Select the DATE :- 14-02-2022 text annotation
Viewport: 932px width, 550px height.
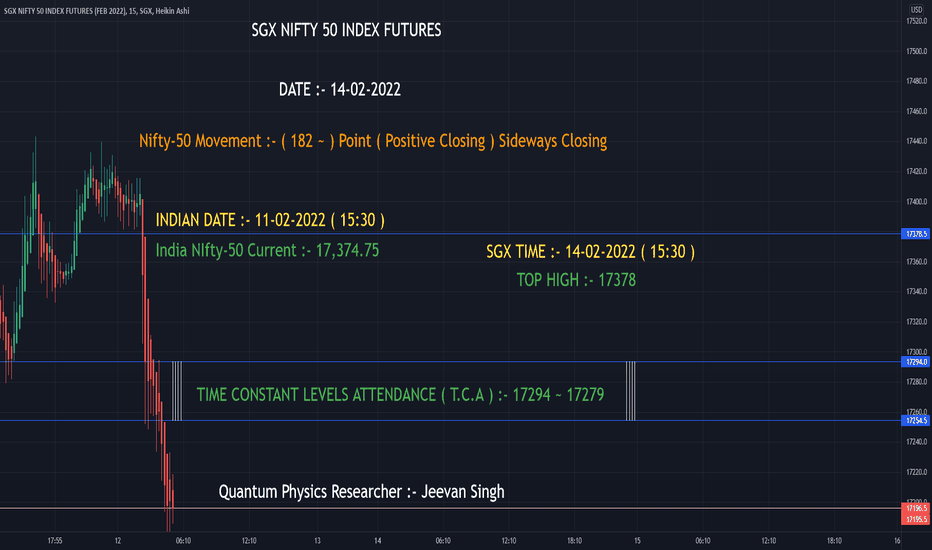coord(340,89)
